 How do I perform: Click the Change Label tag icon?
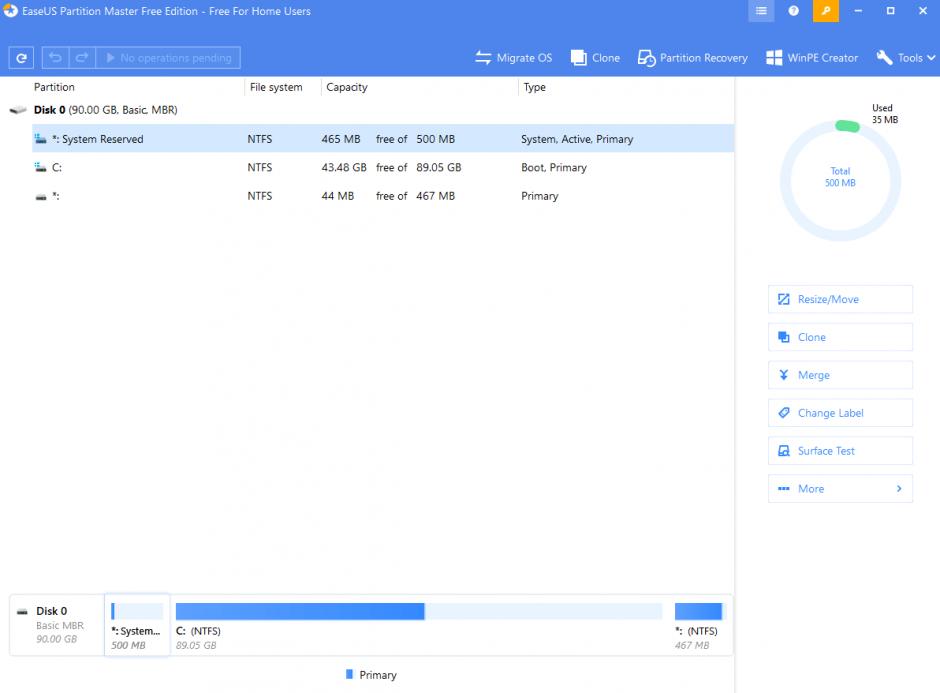coord(784,412)
